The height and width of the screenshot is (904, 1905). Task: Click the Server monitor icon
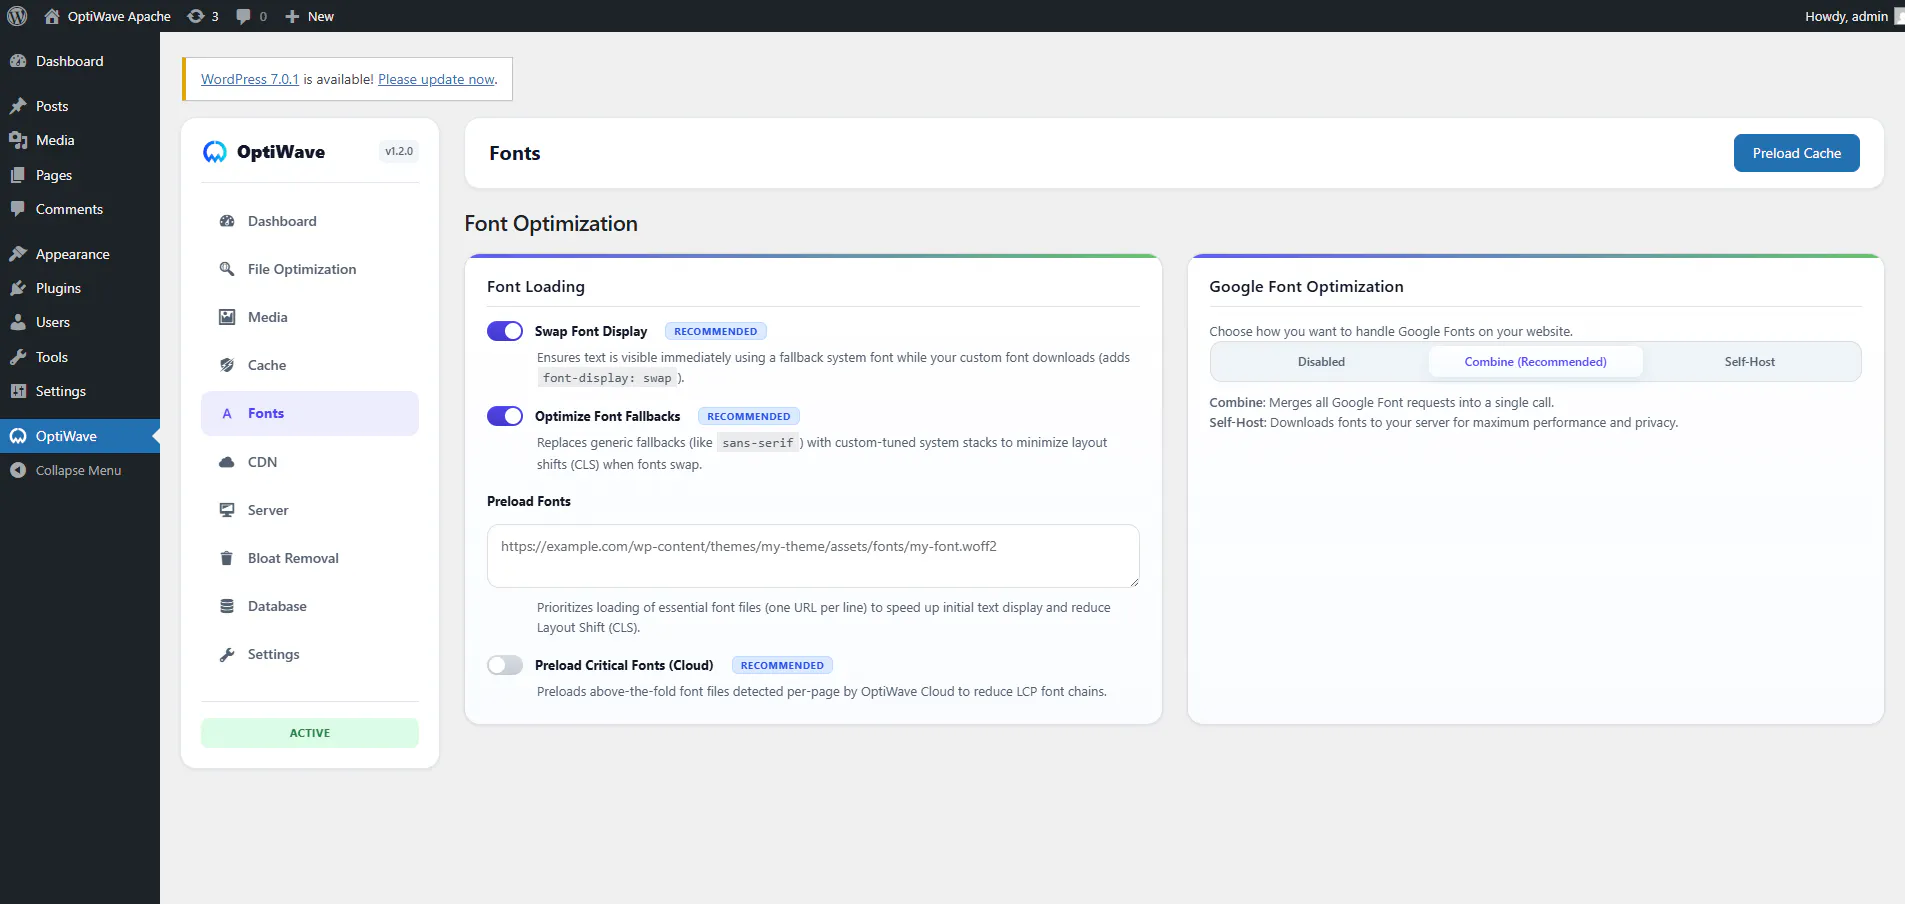tap(227, 510)
